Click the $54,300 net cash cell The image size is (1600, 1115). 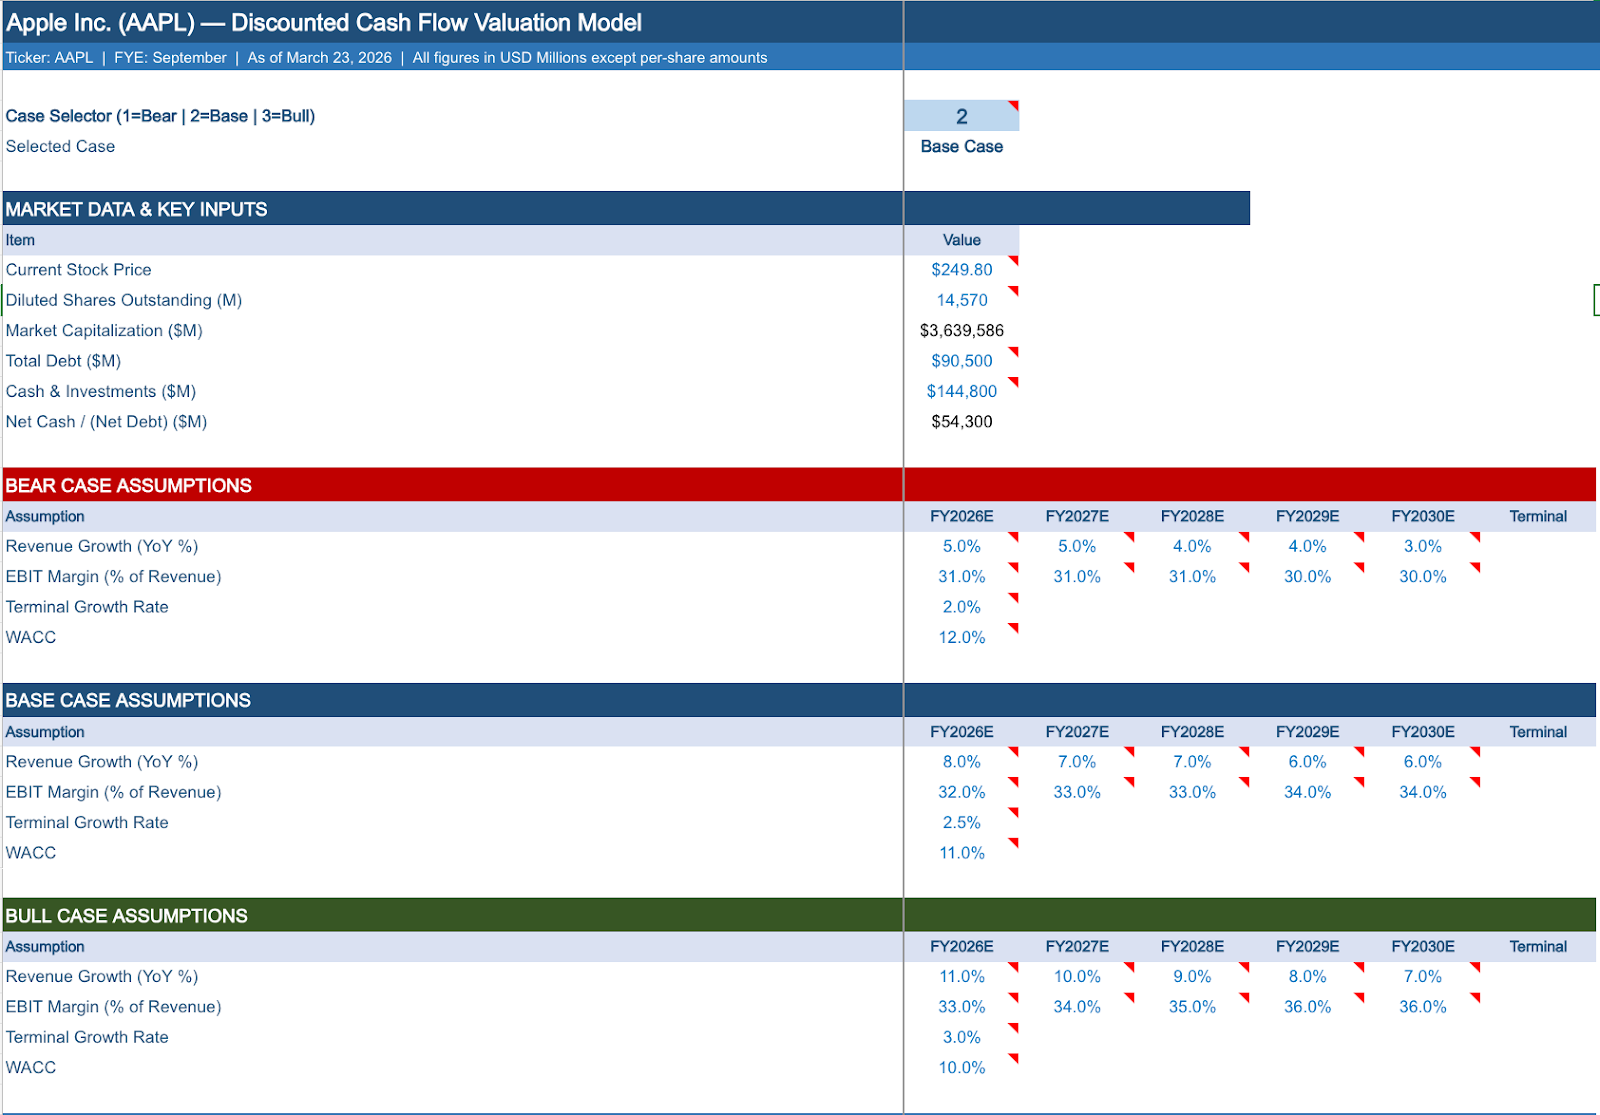click(x=961, y=422)
